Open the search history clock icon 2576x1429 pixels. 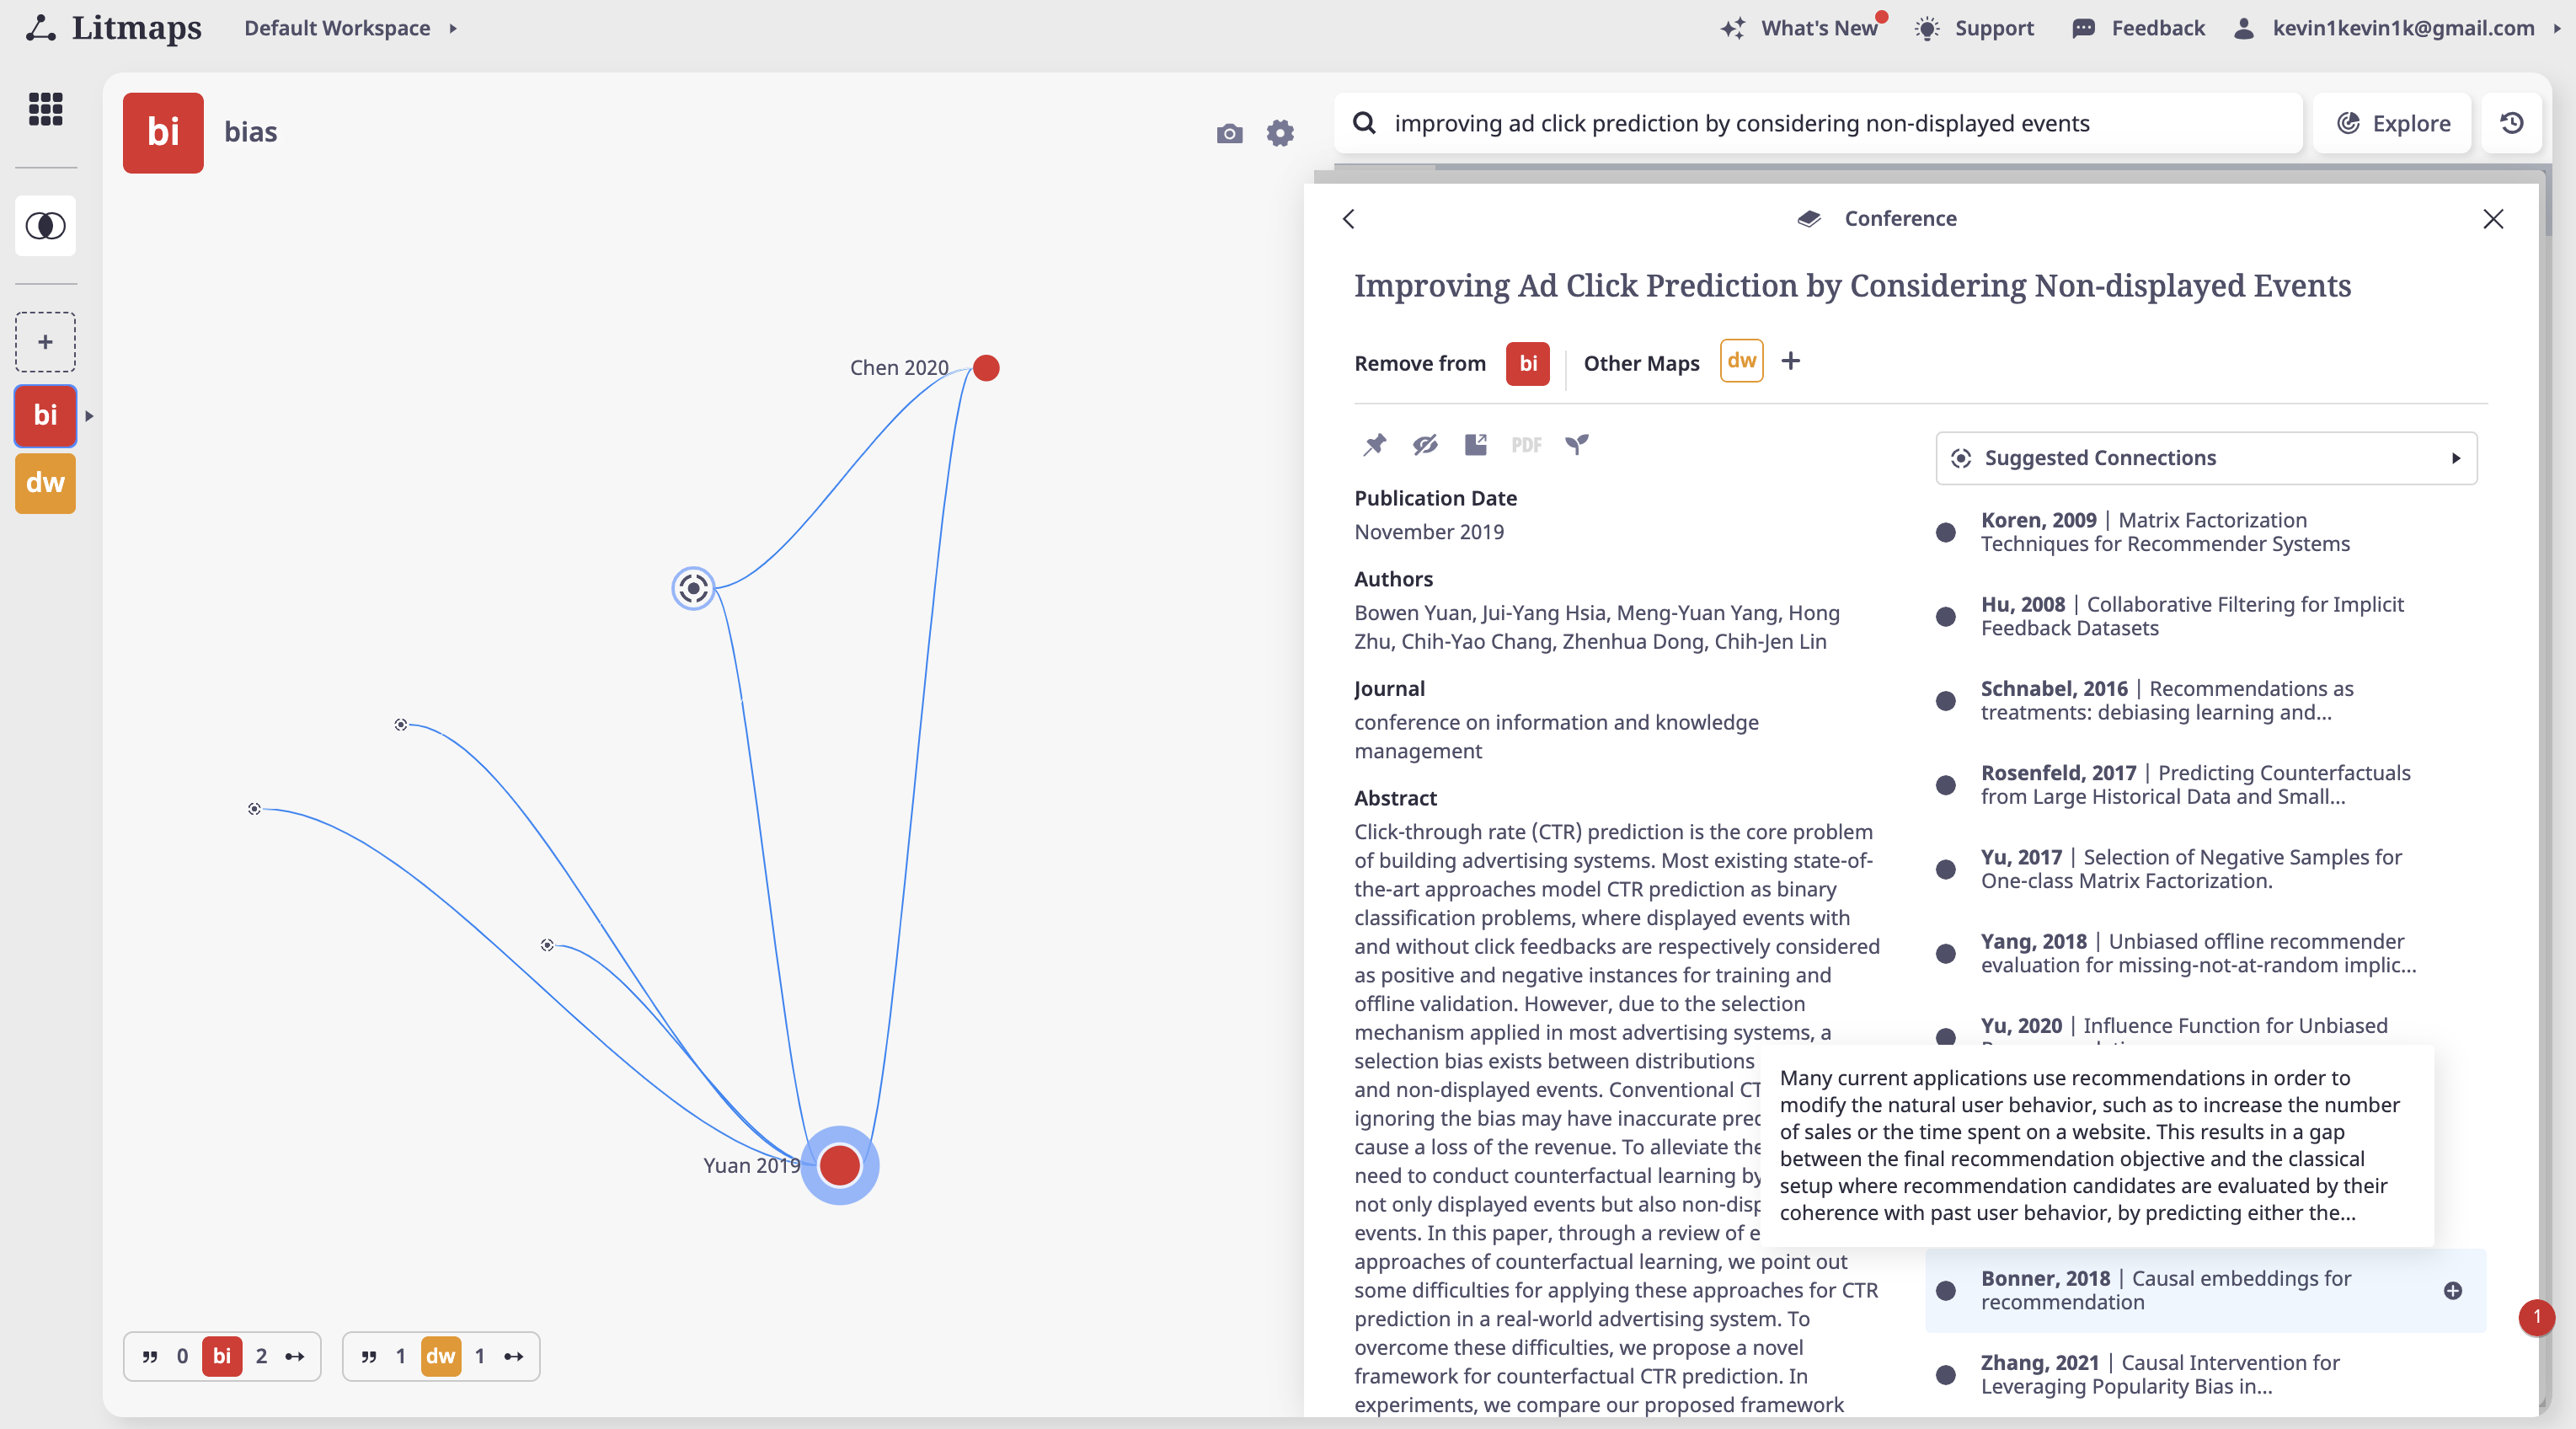[2512, 123]
